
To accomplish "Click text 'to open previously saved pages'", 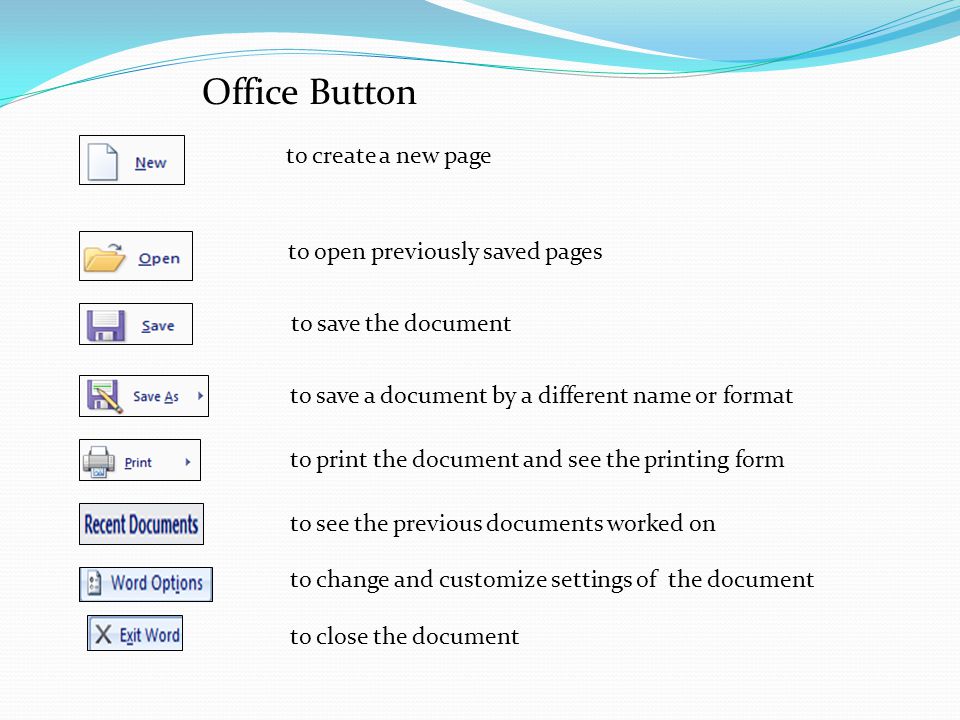I will (x=445, y=252).
